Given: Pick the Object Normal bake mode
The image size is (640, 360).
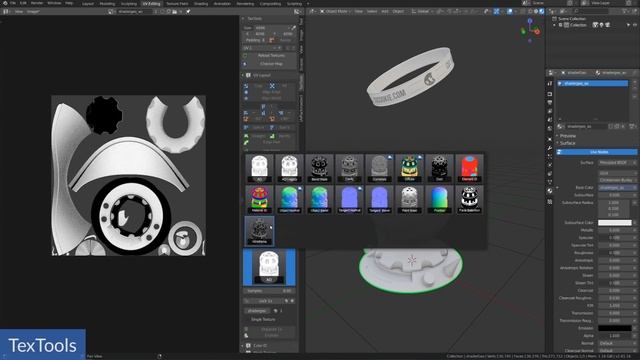Looking at the screenshot, I should pos(289,200).
